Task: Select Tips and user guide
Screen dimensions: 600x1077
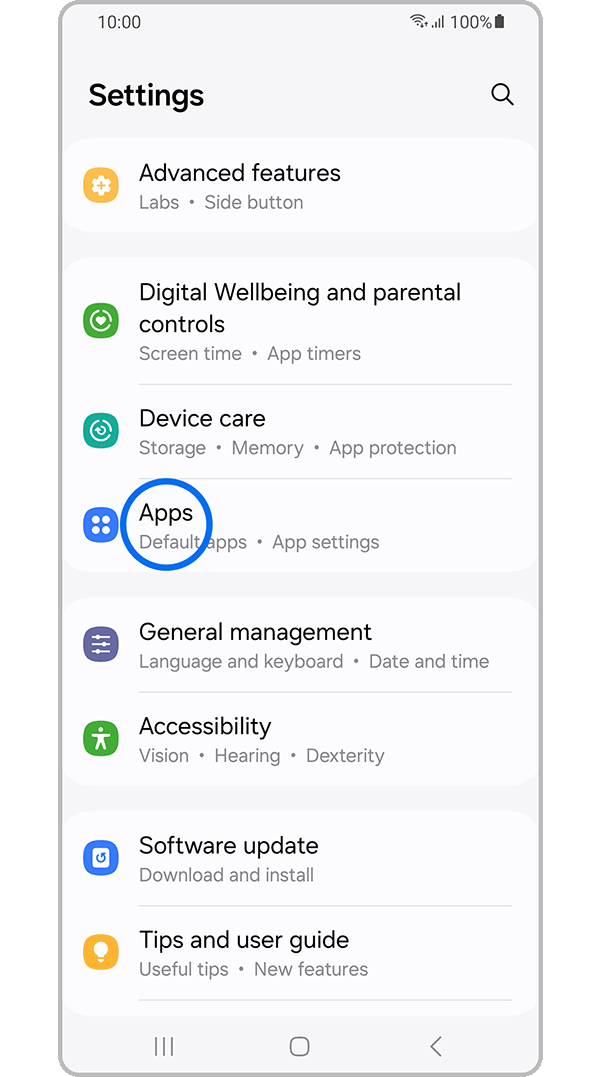Action: pos(300,953)
